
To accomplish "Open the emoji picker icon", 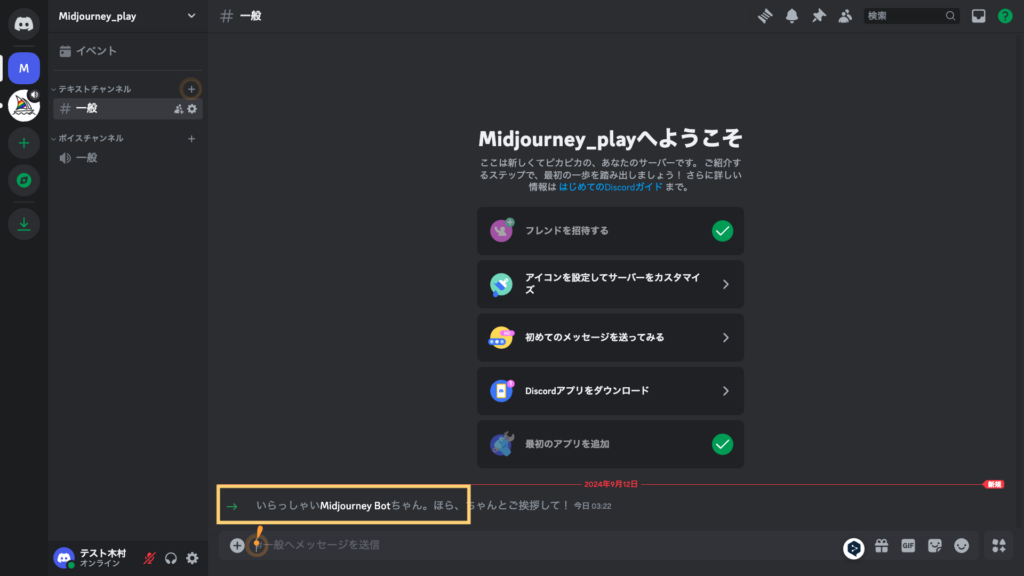I will click(x=961, y=546).
